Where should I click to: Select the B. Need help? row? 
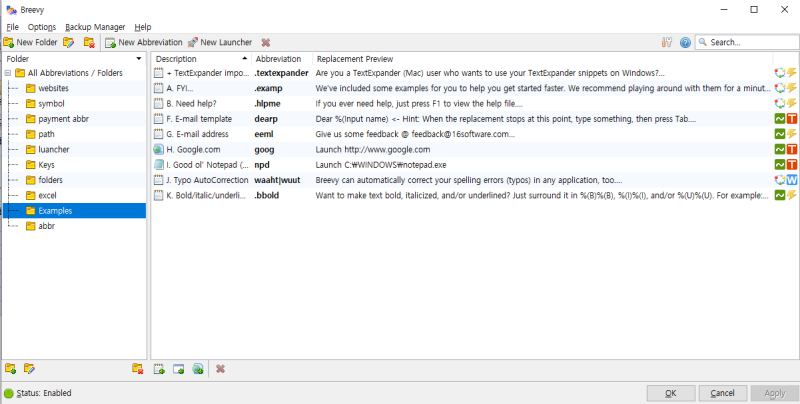475,104
